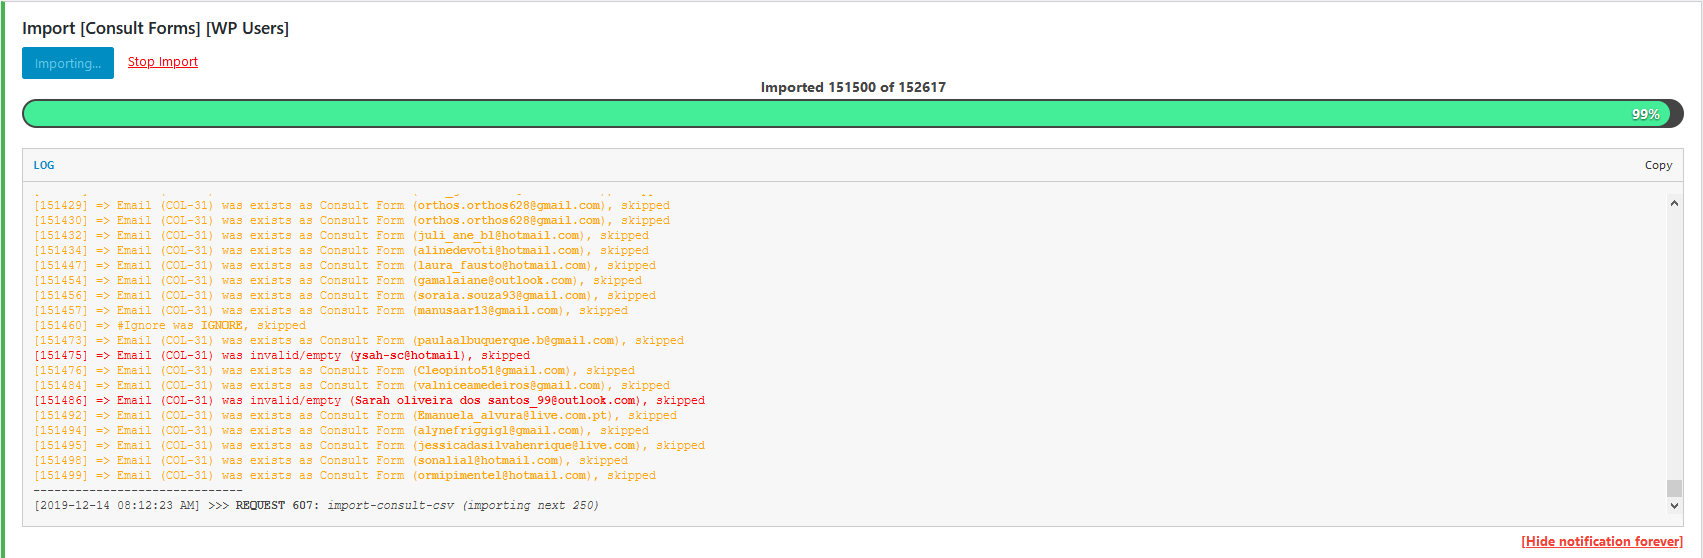Click the LOG panel header label
The width and height of the screenshot is (1703, 558).
(x=44, y=165)
